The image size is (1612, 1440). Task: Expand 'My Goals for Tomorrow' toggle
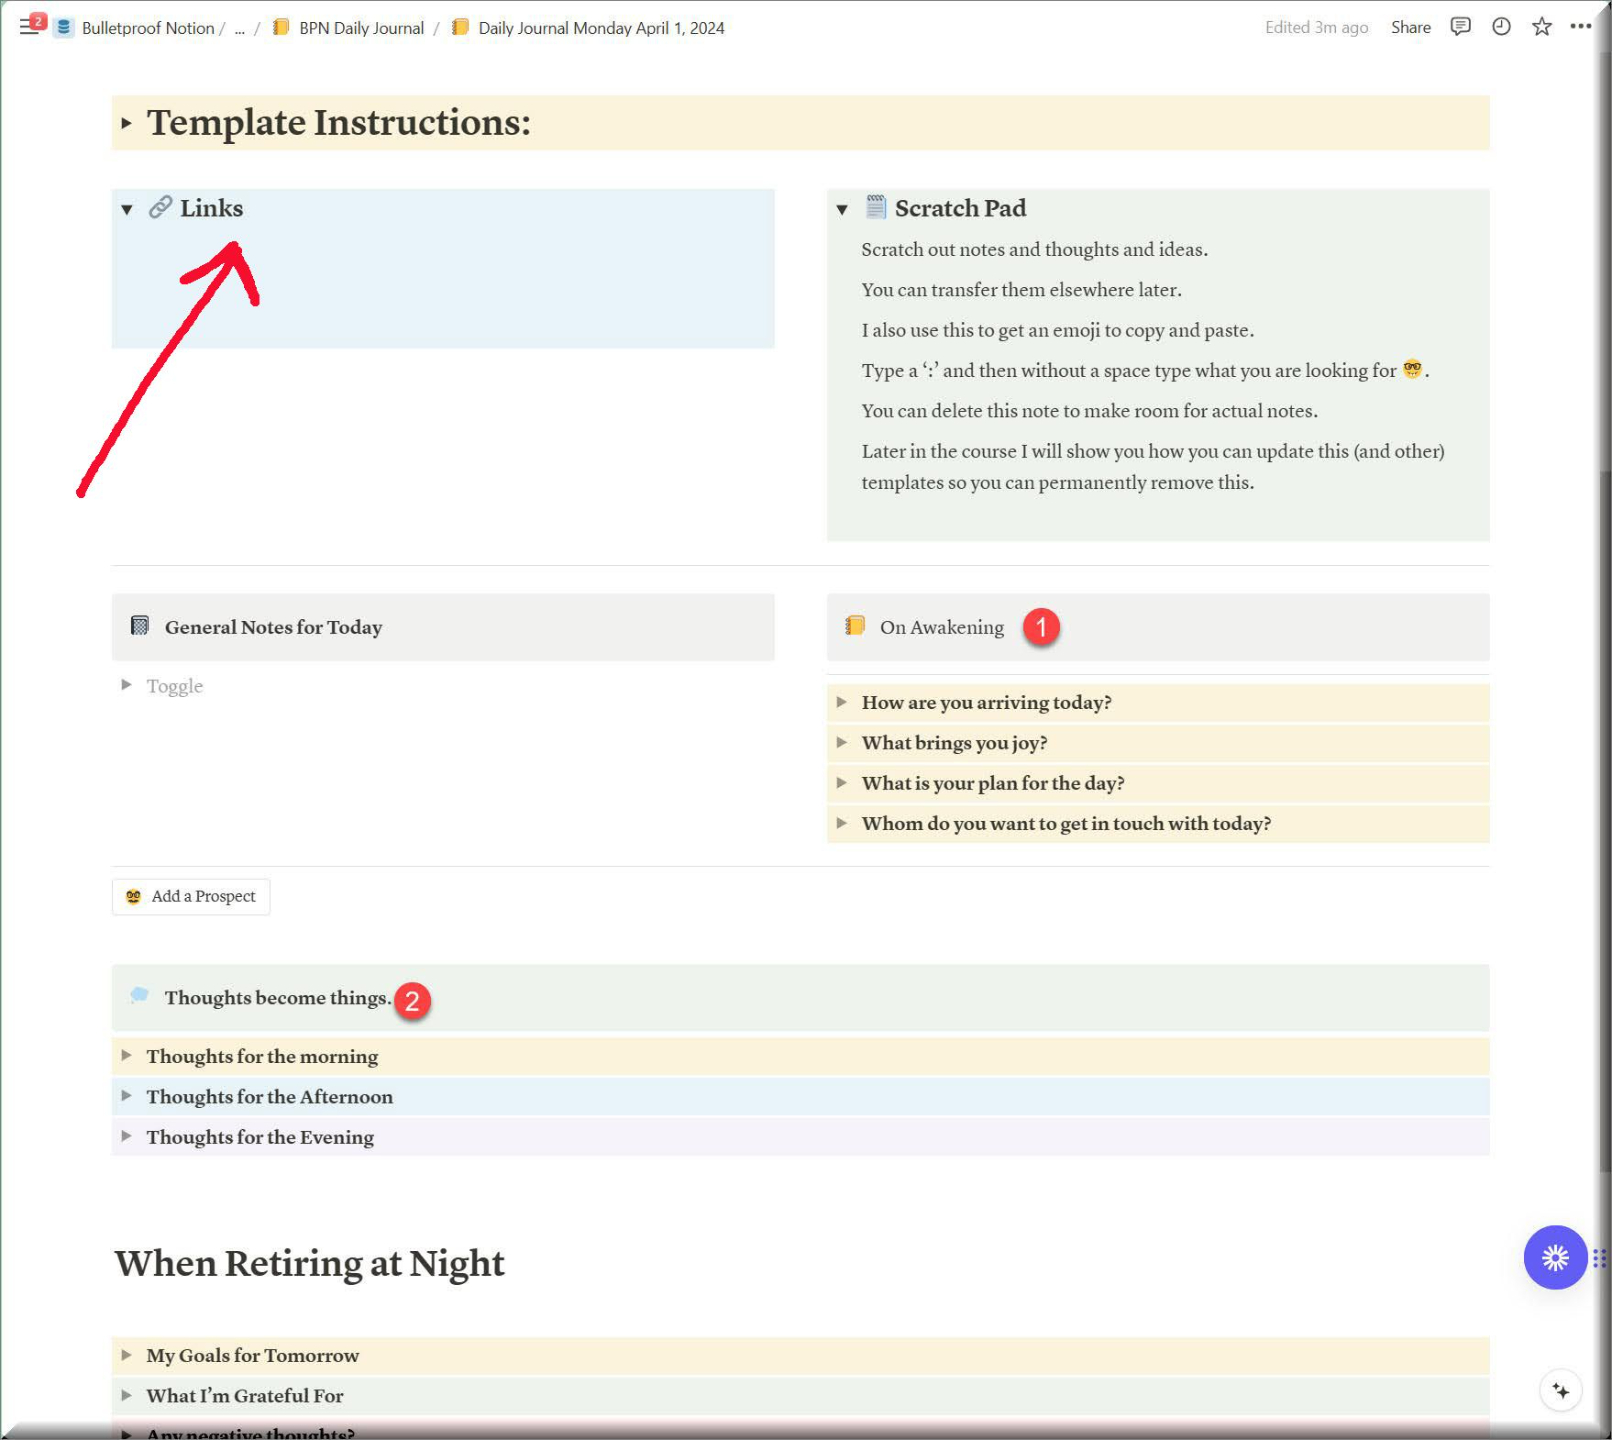tap(126, 1355)
